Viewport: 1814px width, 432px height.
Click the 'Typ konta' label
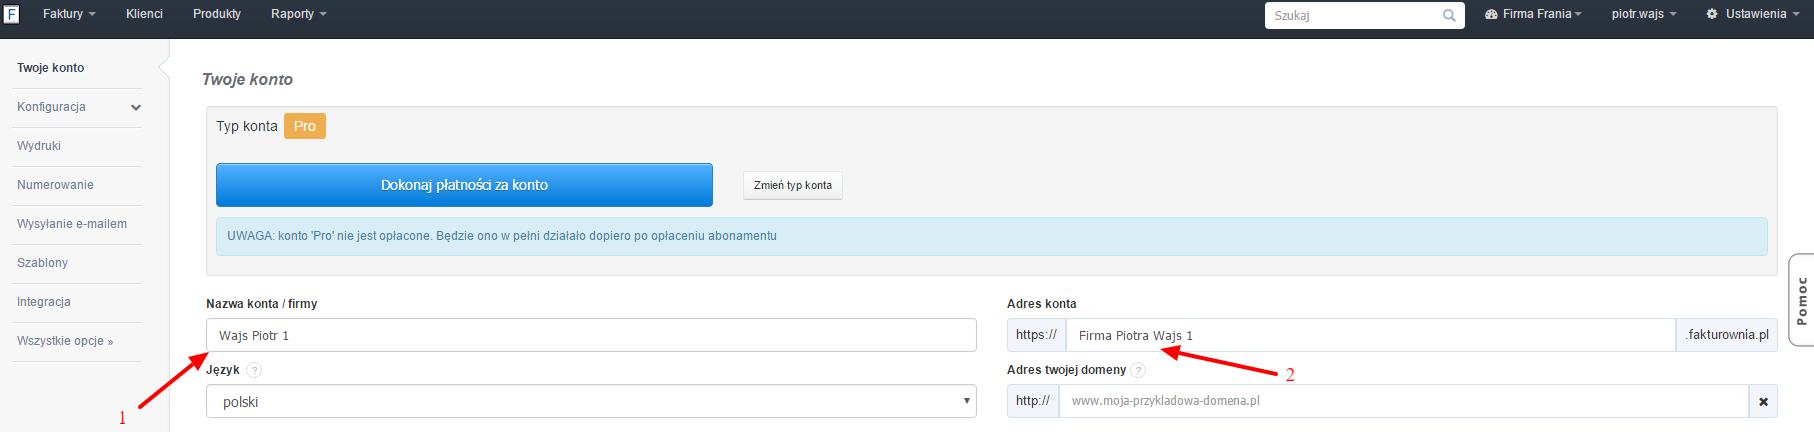247,126
